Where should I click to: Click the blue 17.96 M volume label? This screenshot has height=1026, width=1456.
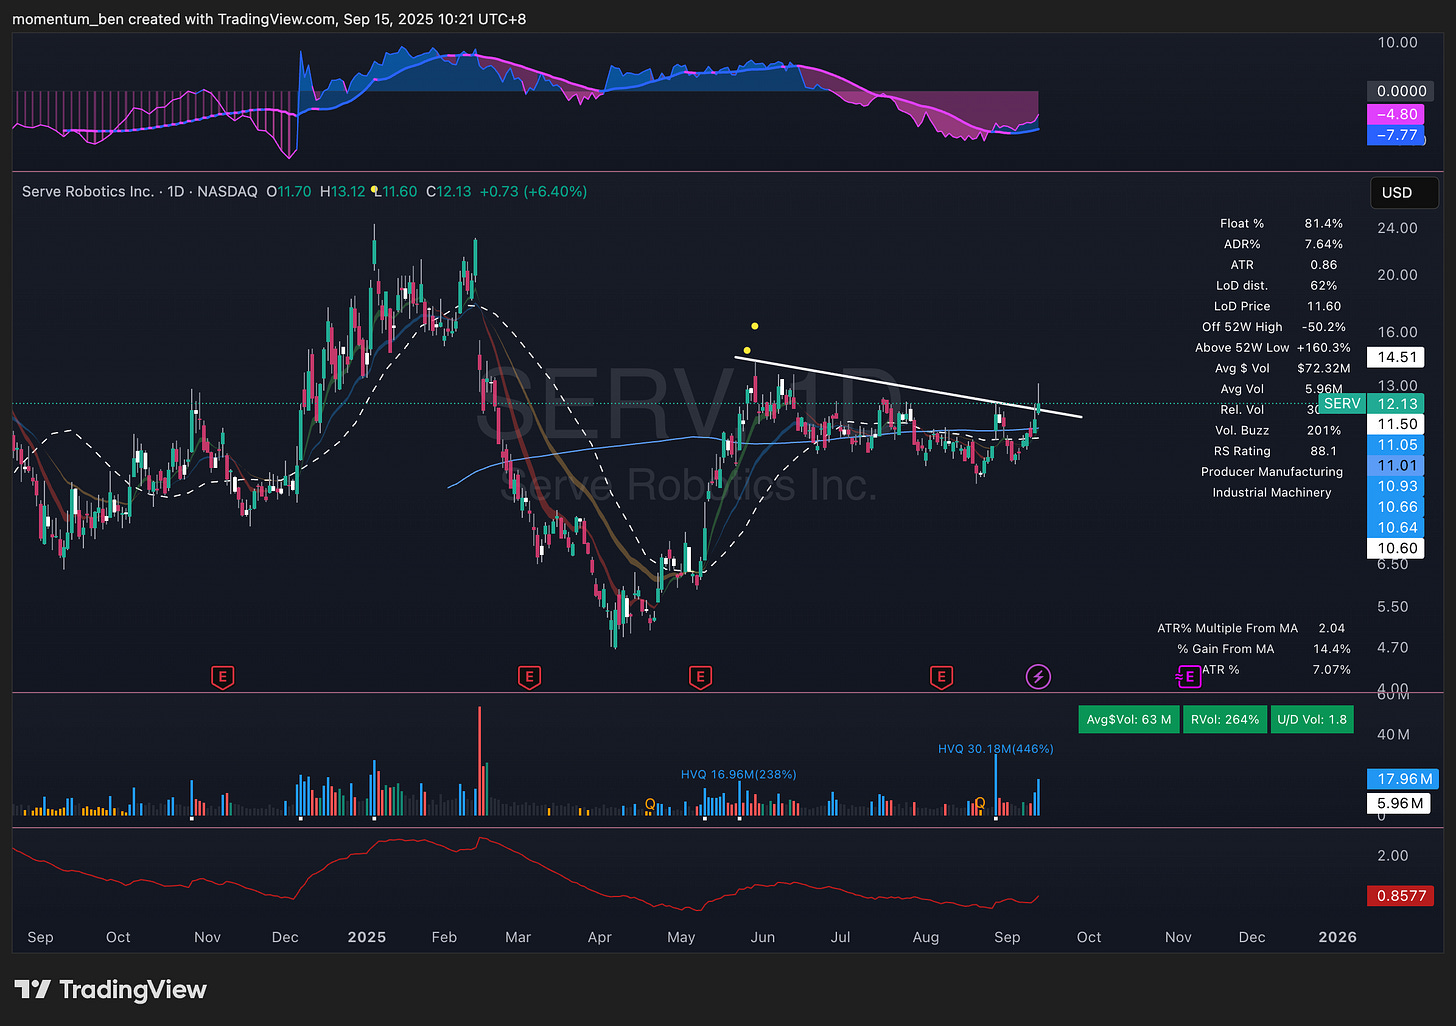1404,778
